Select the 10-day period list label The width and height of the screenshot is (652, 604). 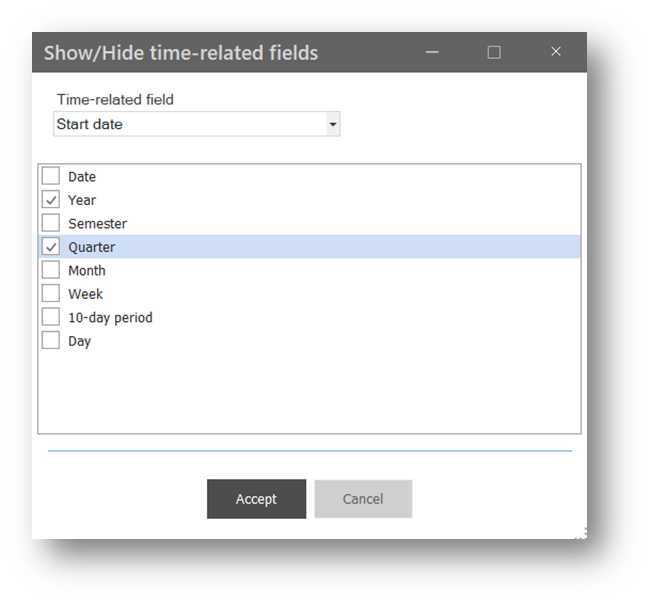(x=110, y=318)
